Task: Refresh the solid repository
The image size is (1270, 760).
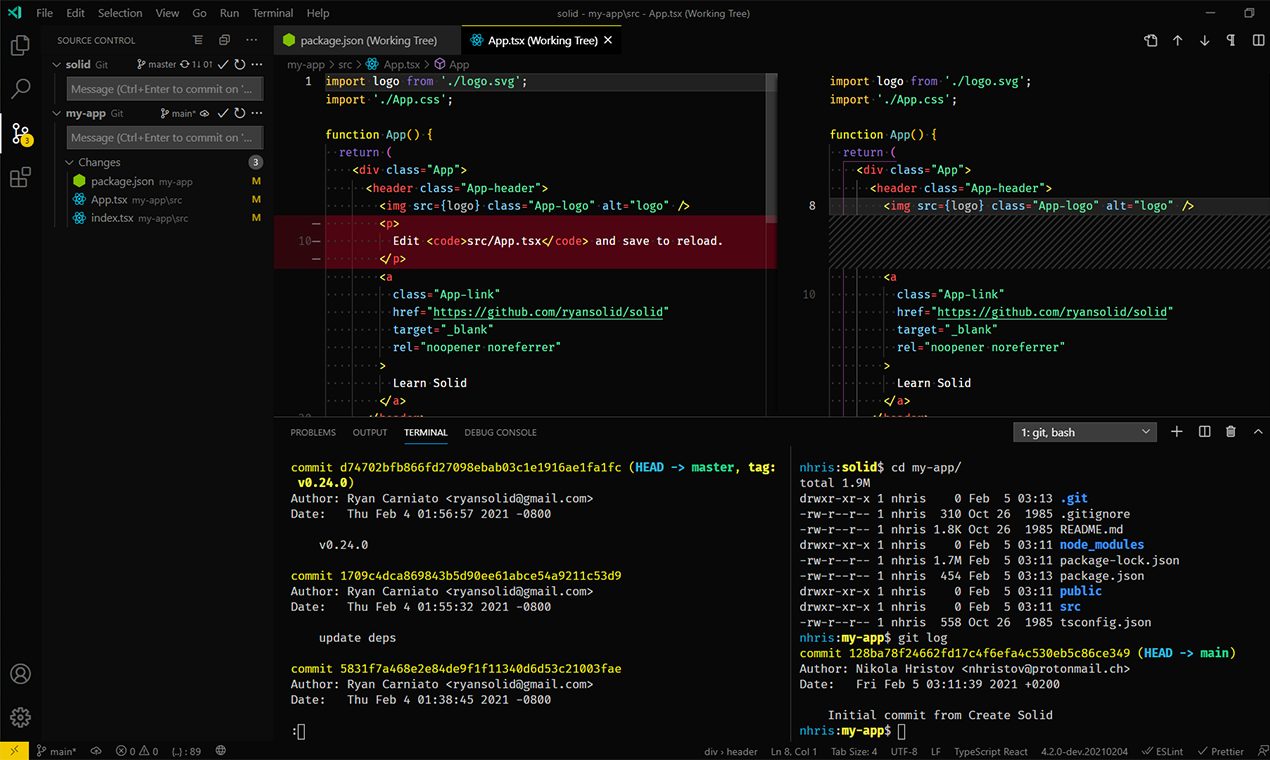Action: click(x=240, y=65)
